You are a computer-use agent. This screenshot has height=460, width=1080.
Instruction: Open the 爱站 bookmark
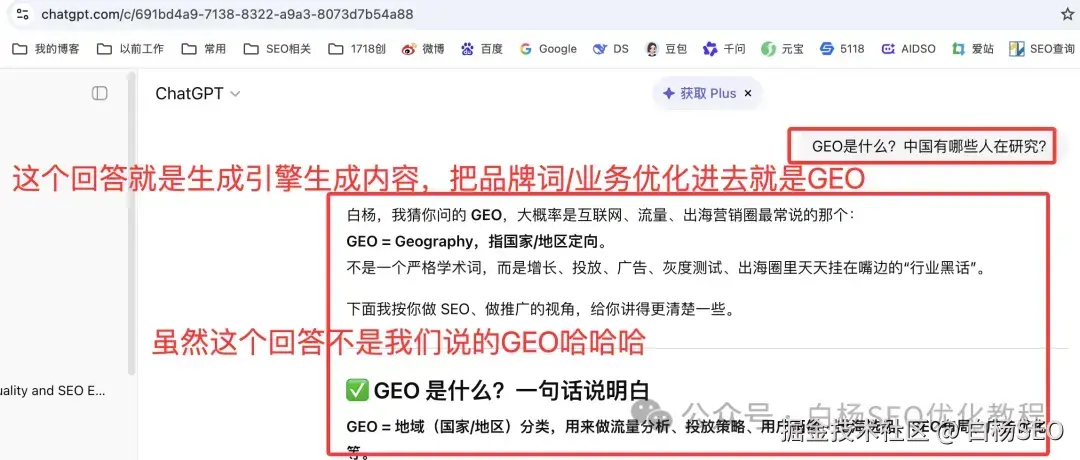click(x=973, y=49)
